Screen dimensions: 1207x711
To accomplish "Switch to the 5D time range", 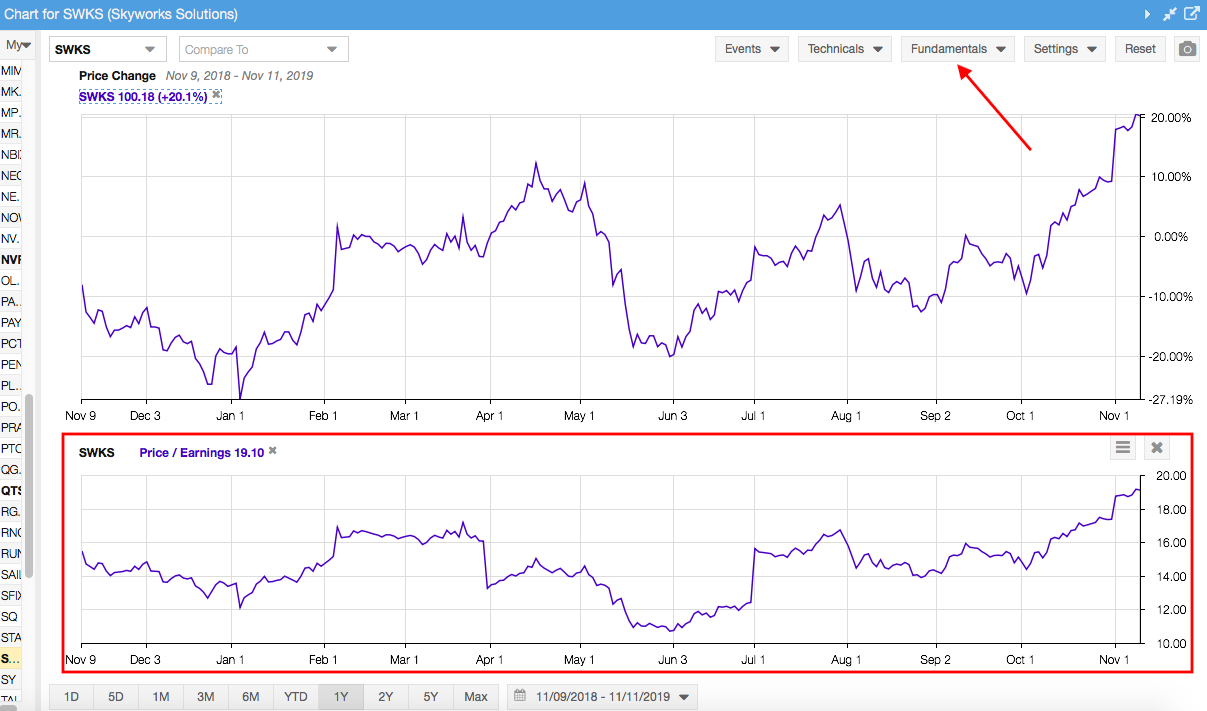I will [x=116, y=696].
